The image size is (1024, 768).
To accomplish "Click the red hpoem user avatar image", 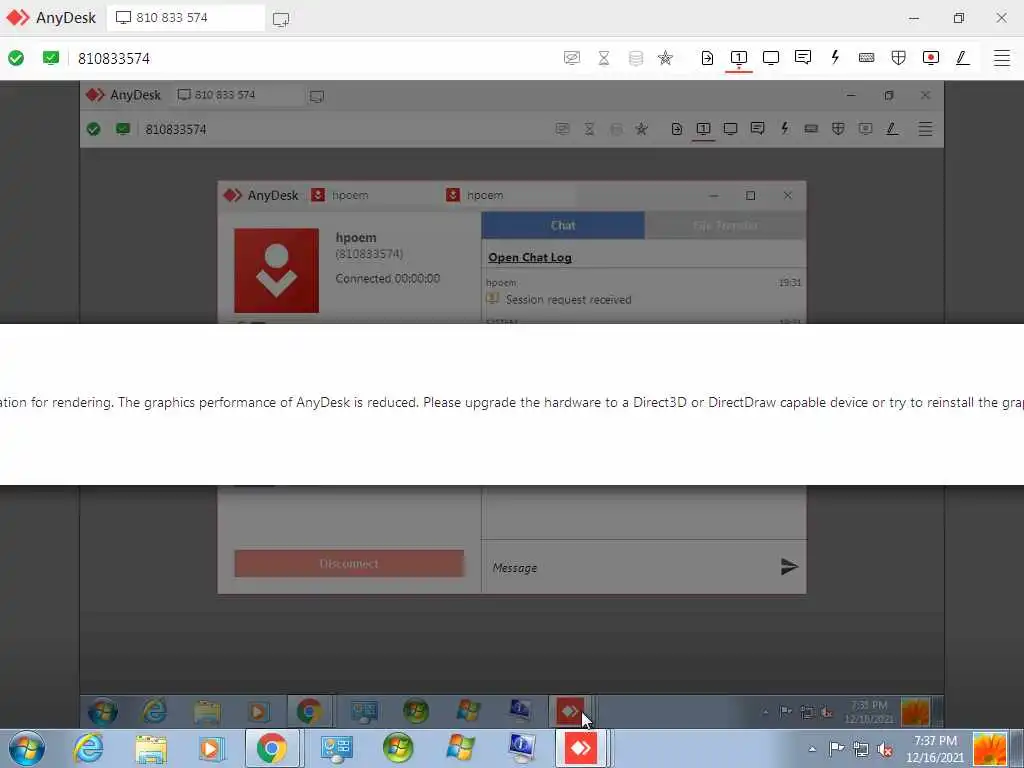I will (x=277, y=270).
